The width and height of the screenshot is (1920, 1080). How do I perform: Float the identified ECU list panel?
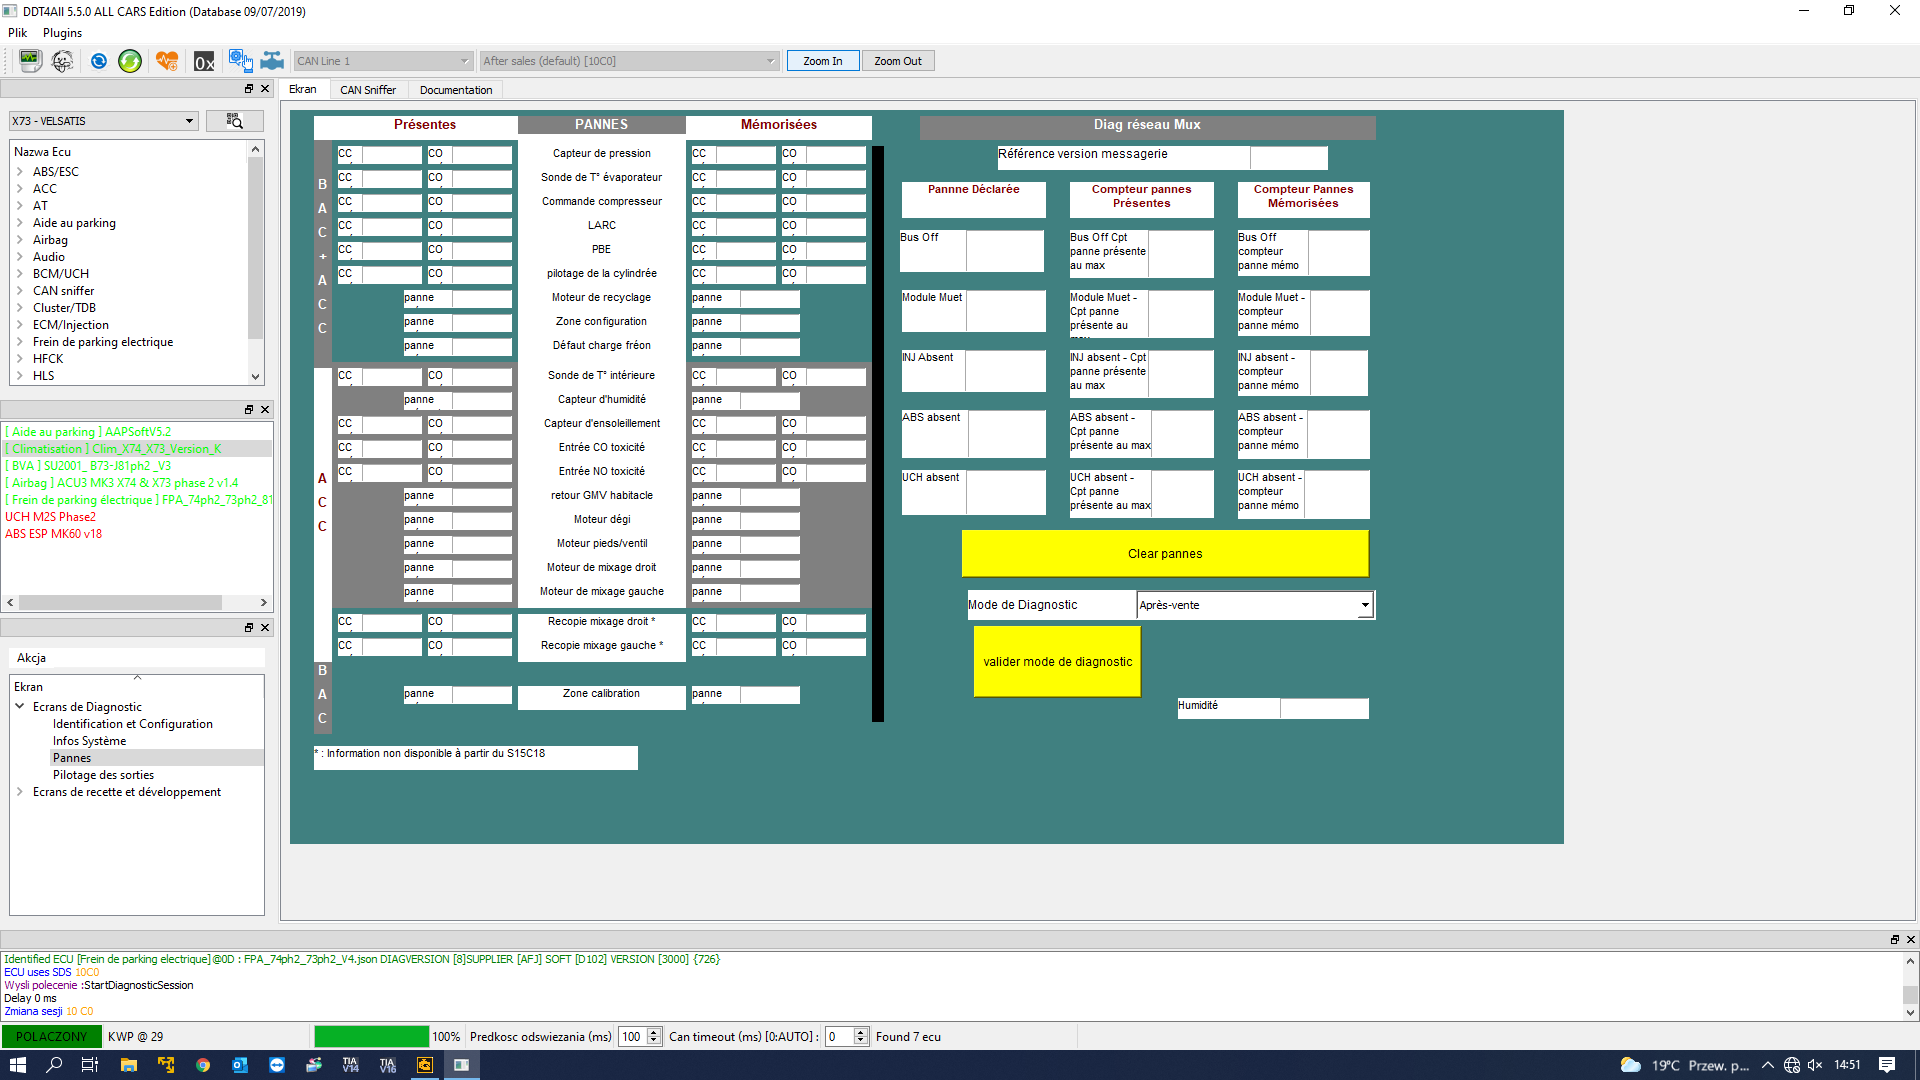(249, 410)
